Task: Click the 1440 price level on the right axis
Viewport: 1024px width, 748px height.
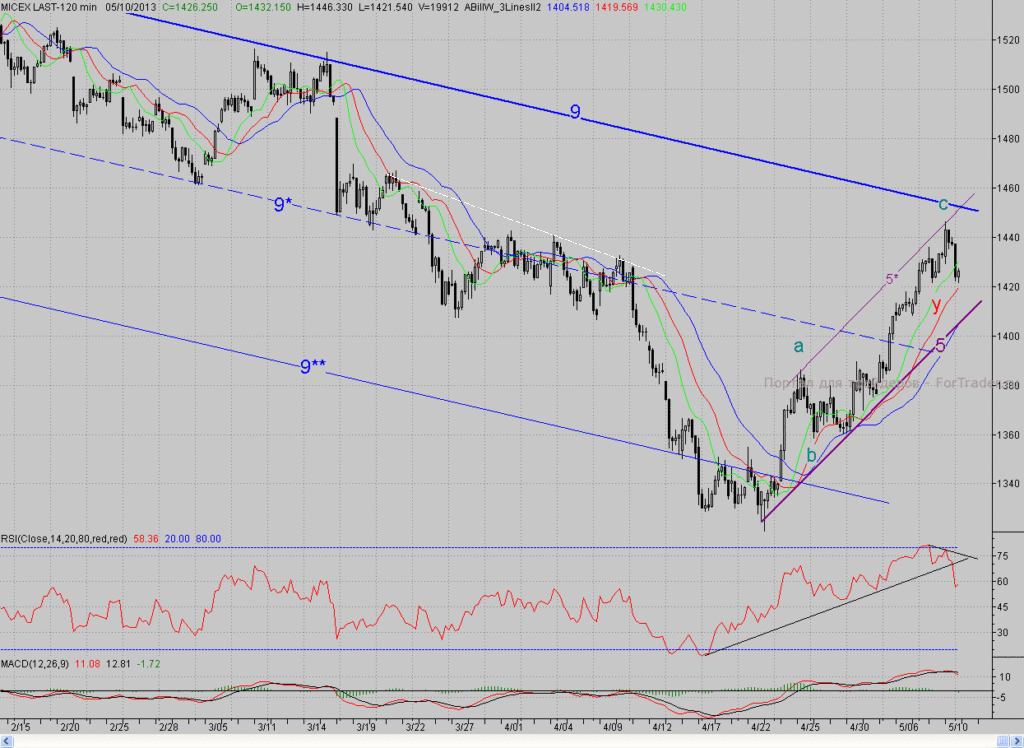Action: 1008,238
